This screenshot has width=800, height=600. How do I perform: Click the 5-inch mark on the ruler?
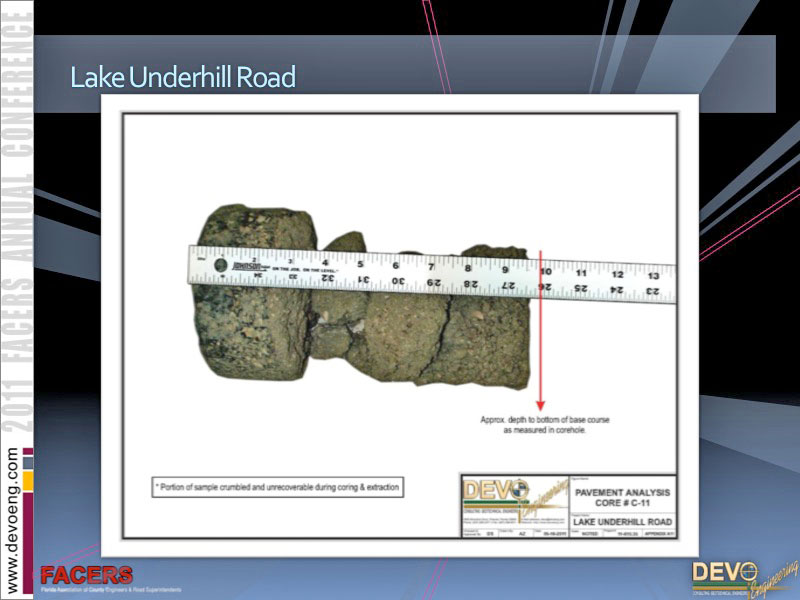click(x=360, y=265)
